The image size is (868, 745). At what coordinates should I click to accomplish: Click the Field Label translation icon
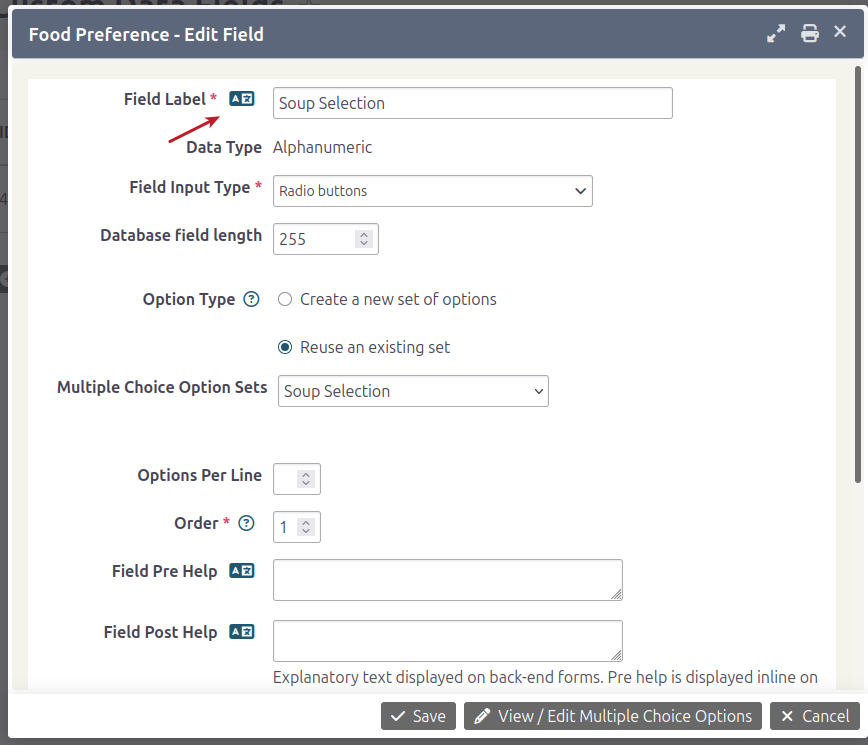click(x=241, y=99)
